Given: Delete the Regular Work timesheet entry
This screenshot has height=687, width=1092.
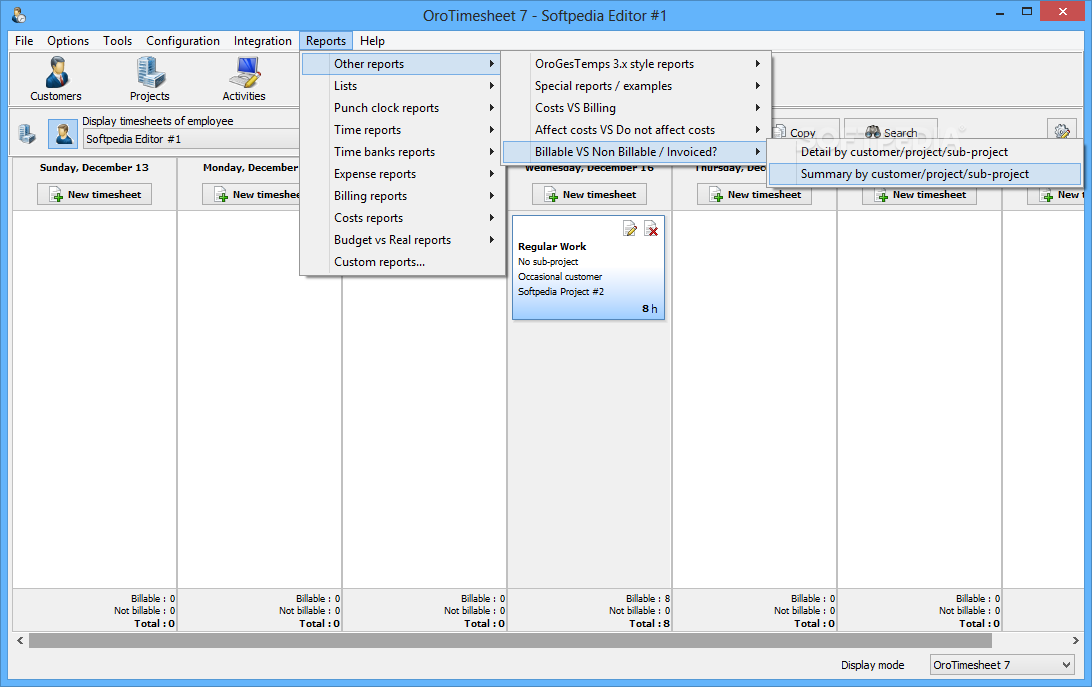Looking at the screenshot, I should pyautogui.click(x=651, y=229).
